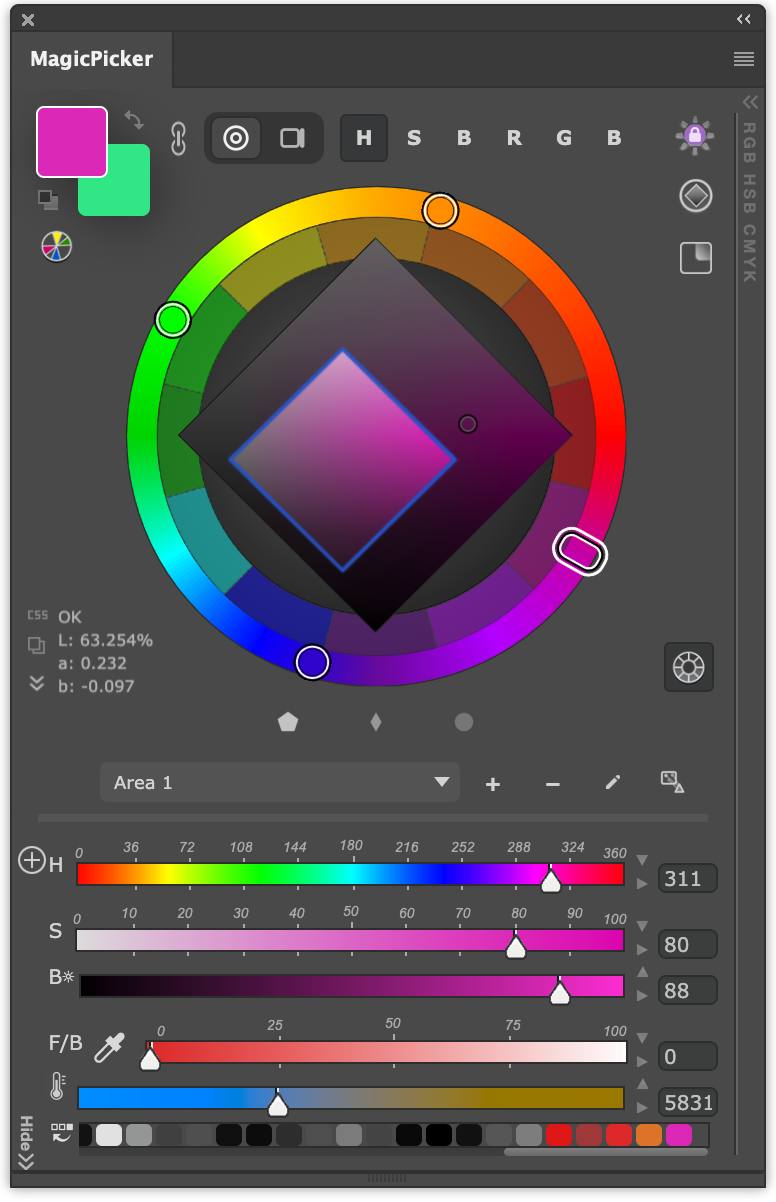
Task: Select the H hue channel button
Action: tap(364, 138)
